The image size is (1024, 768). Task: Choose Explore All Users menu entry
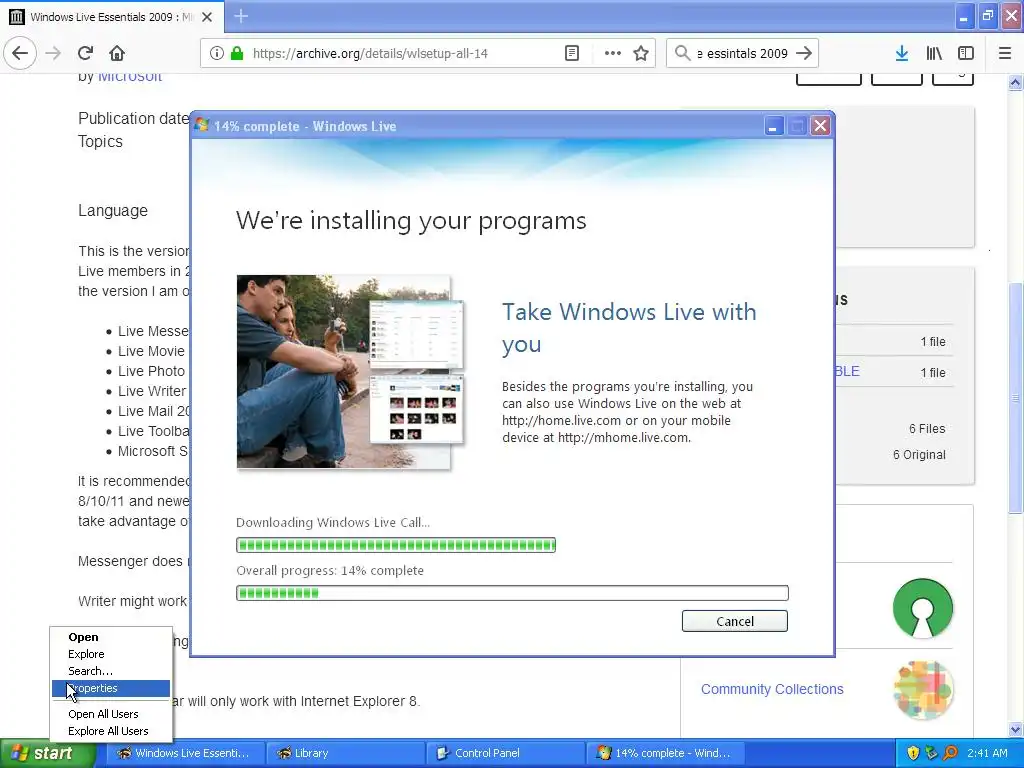111,731
